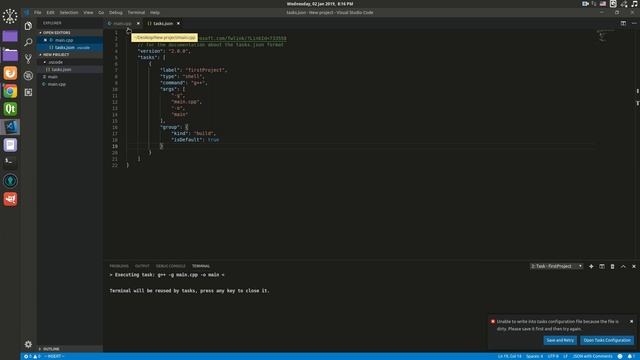The width and height of the screenshot is (640, 360).
Task: Open the terminal selector dropdown
Action: click(x=557, y=266)
